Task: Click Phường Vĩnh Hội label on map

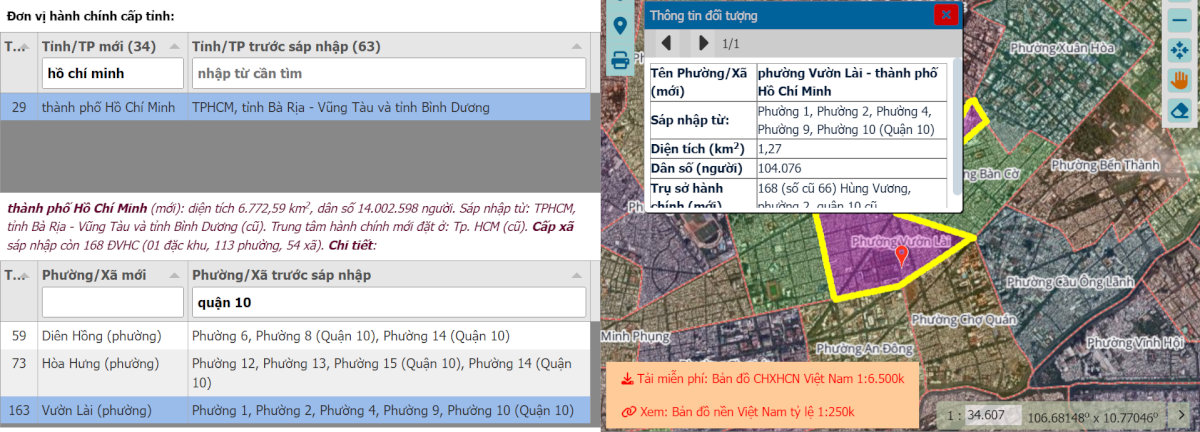Action: (x=1133, y=342)
